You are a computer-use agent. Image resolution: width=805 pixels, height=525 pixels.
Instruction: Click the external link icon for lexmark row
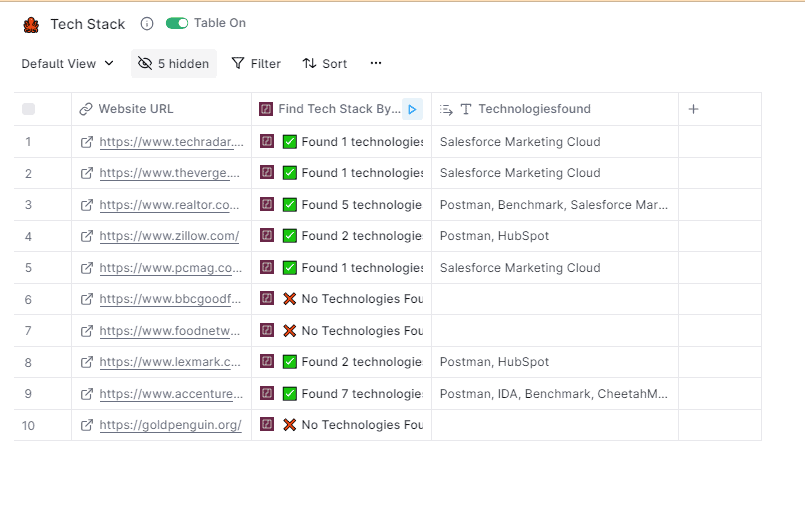[87, 362]
